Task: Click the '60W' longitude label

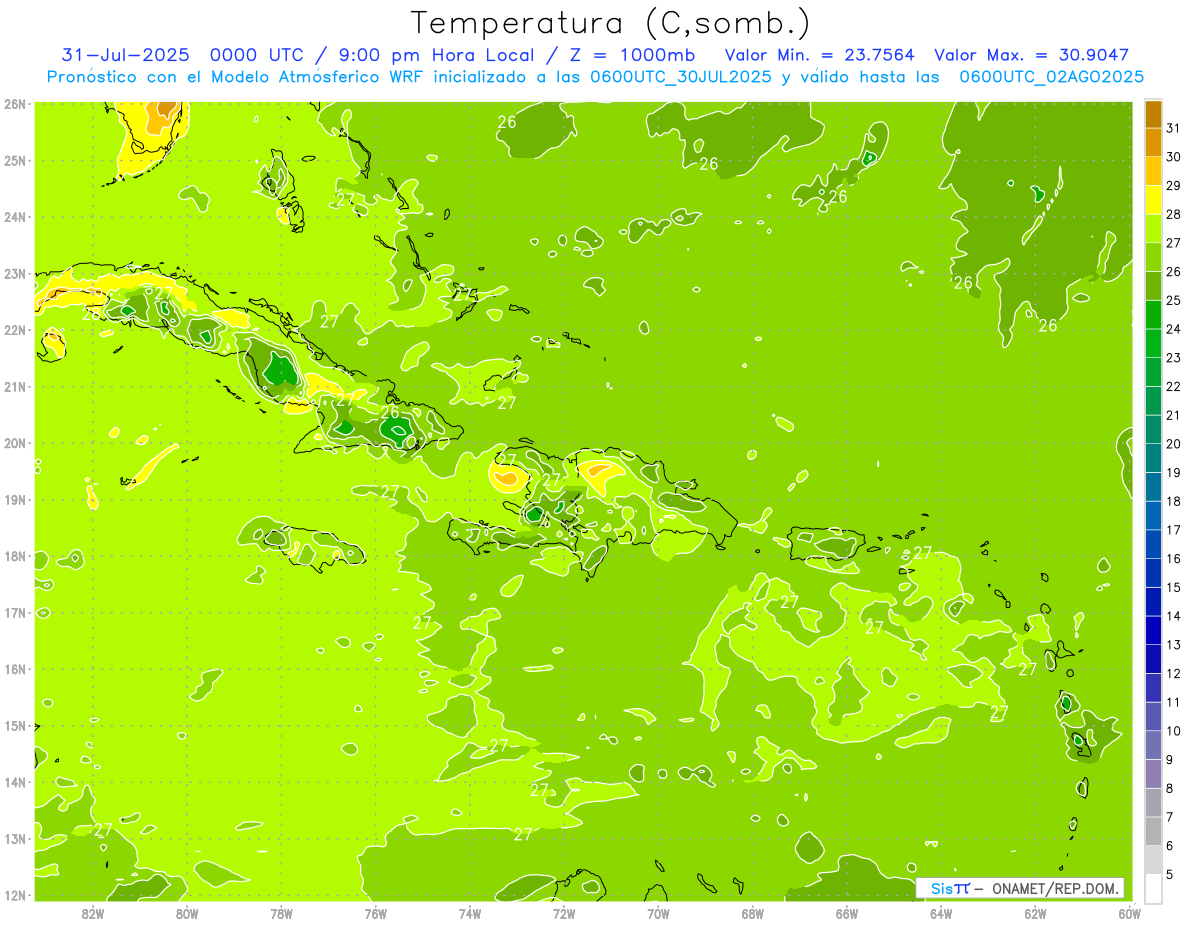Action: [1129, 913]
